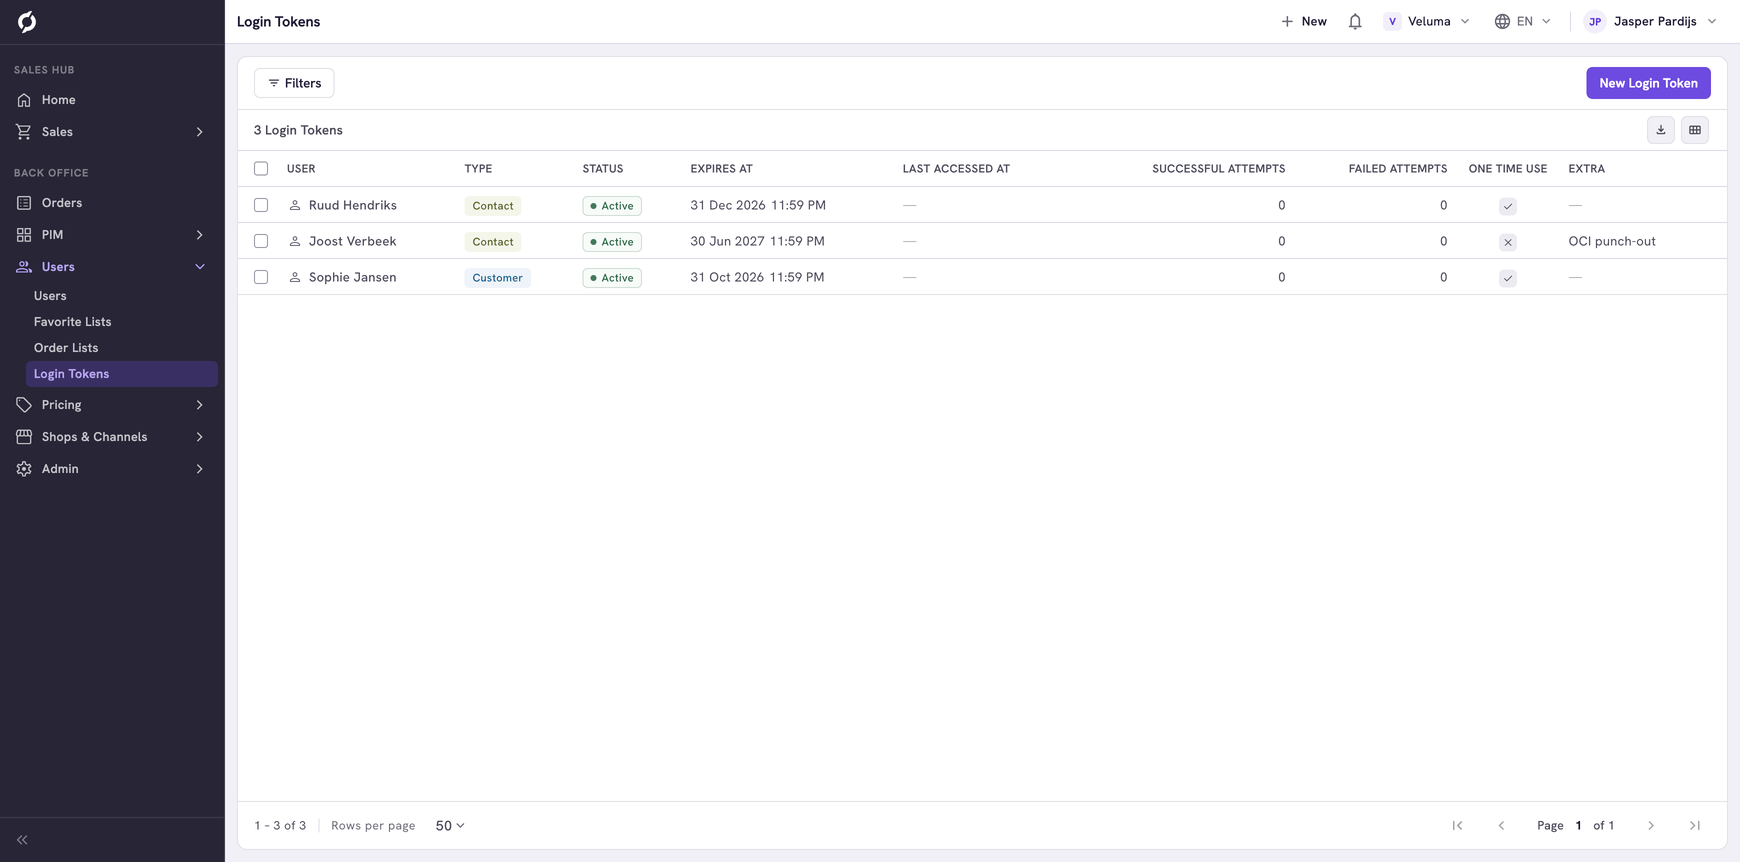
Task: Click the app logo in the sidebar
Action: [x=27, y=21]
